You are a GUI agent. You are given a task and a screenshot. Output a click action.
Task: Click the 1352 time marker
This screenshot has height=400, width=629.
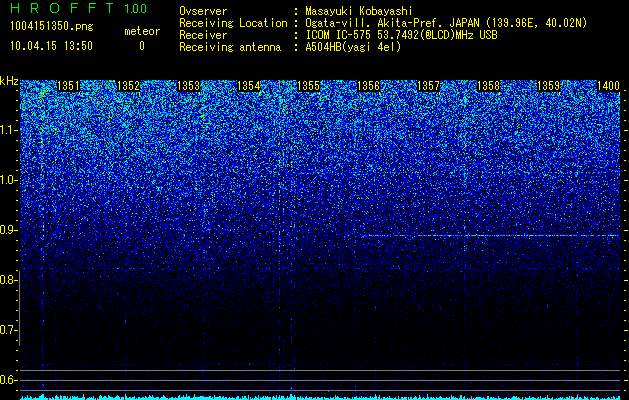tap(128, 86)
